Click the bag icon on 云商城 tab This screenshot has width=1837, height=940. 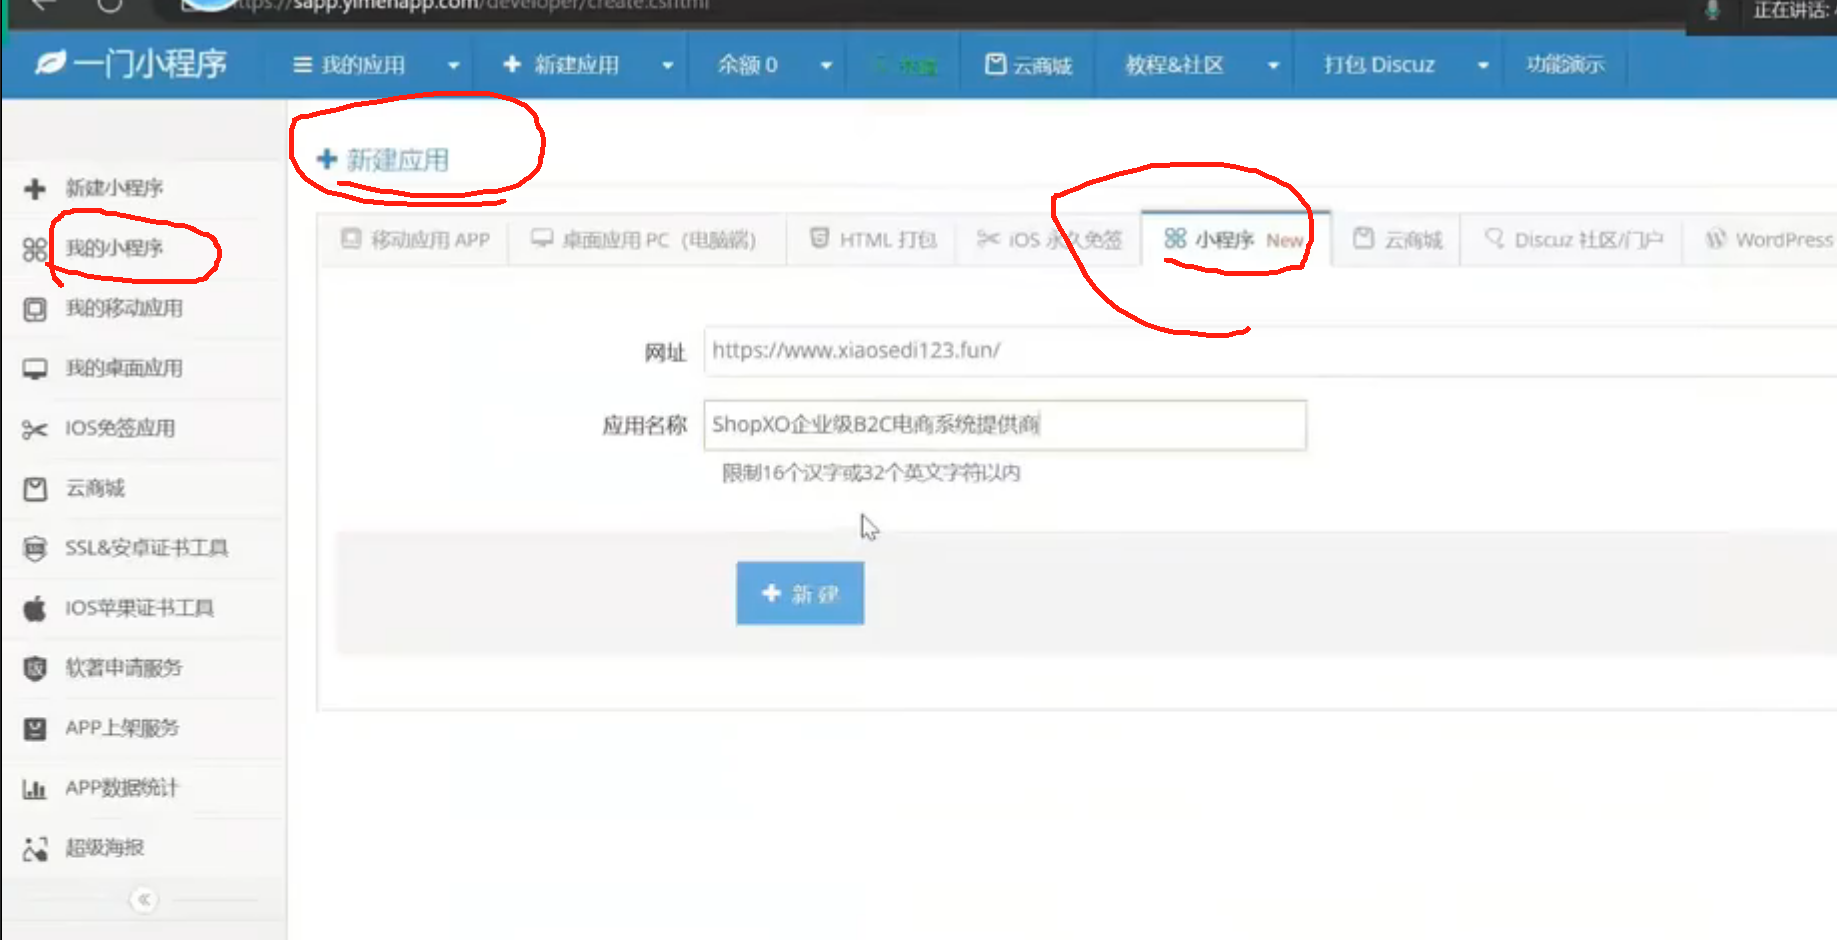[1363, 238]
